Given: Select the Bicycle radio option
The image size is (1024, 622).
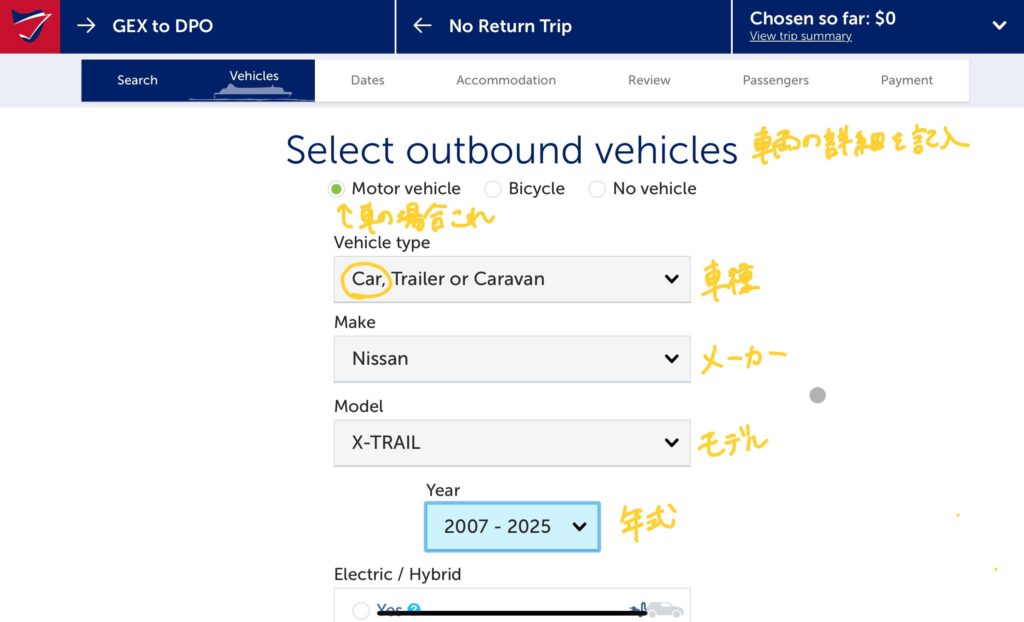Looking at the screenshot, I should pyautogui.click(x=493, y=189).
